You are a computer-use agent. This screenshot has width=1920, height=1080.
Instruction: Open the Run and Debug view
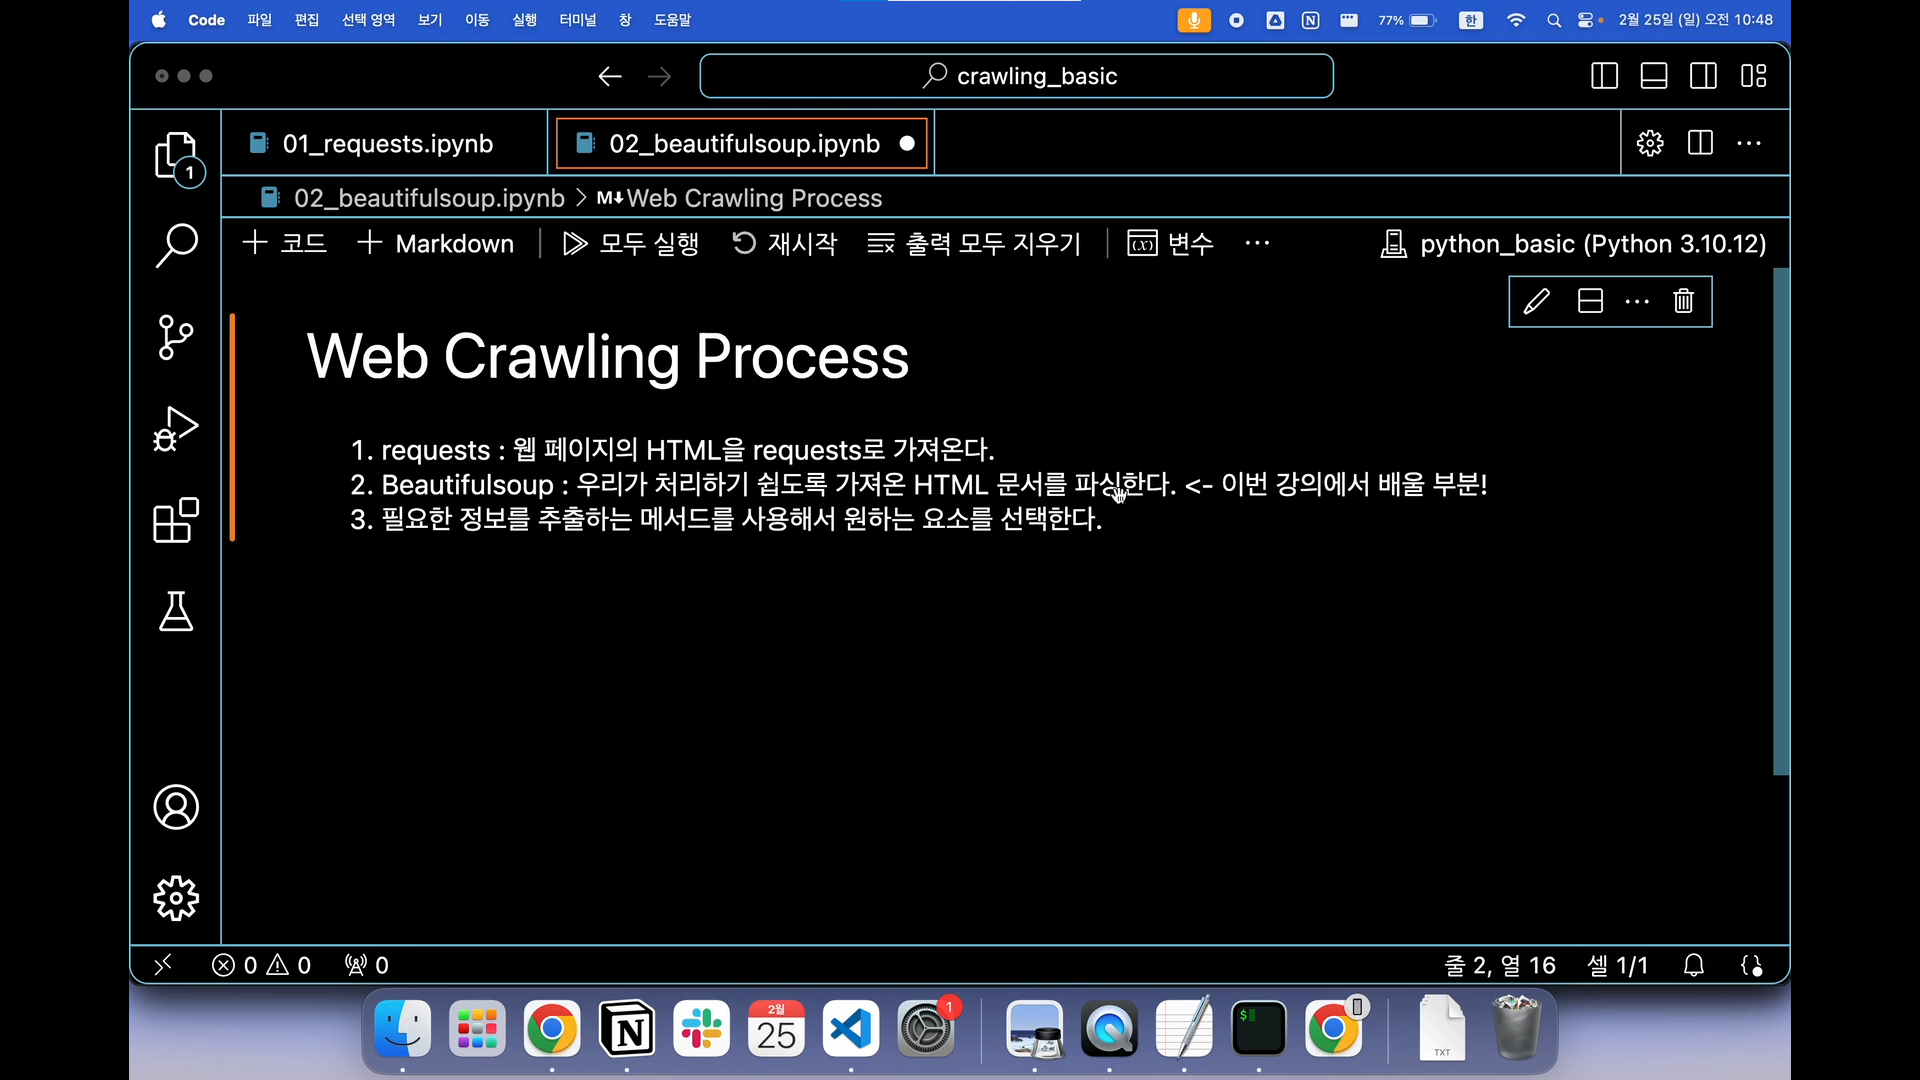(176, 429)
